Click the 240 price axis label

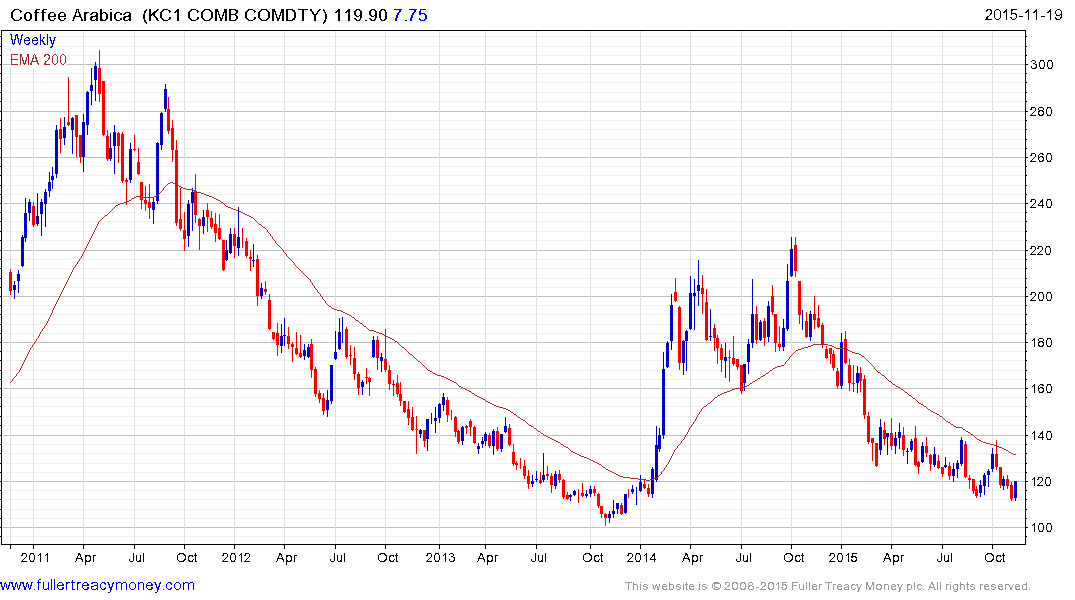(x=1041, y=203)
